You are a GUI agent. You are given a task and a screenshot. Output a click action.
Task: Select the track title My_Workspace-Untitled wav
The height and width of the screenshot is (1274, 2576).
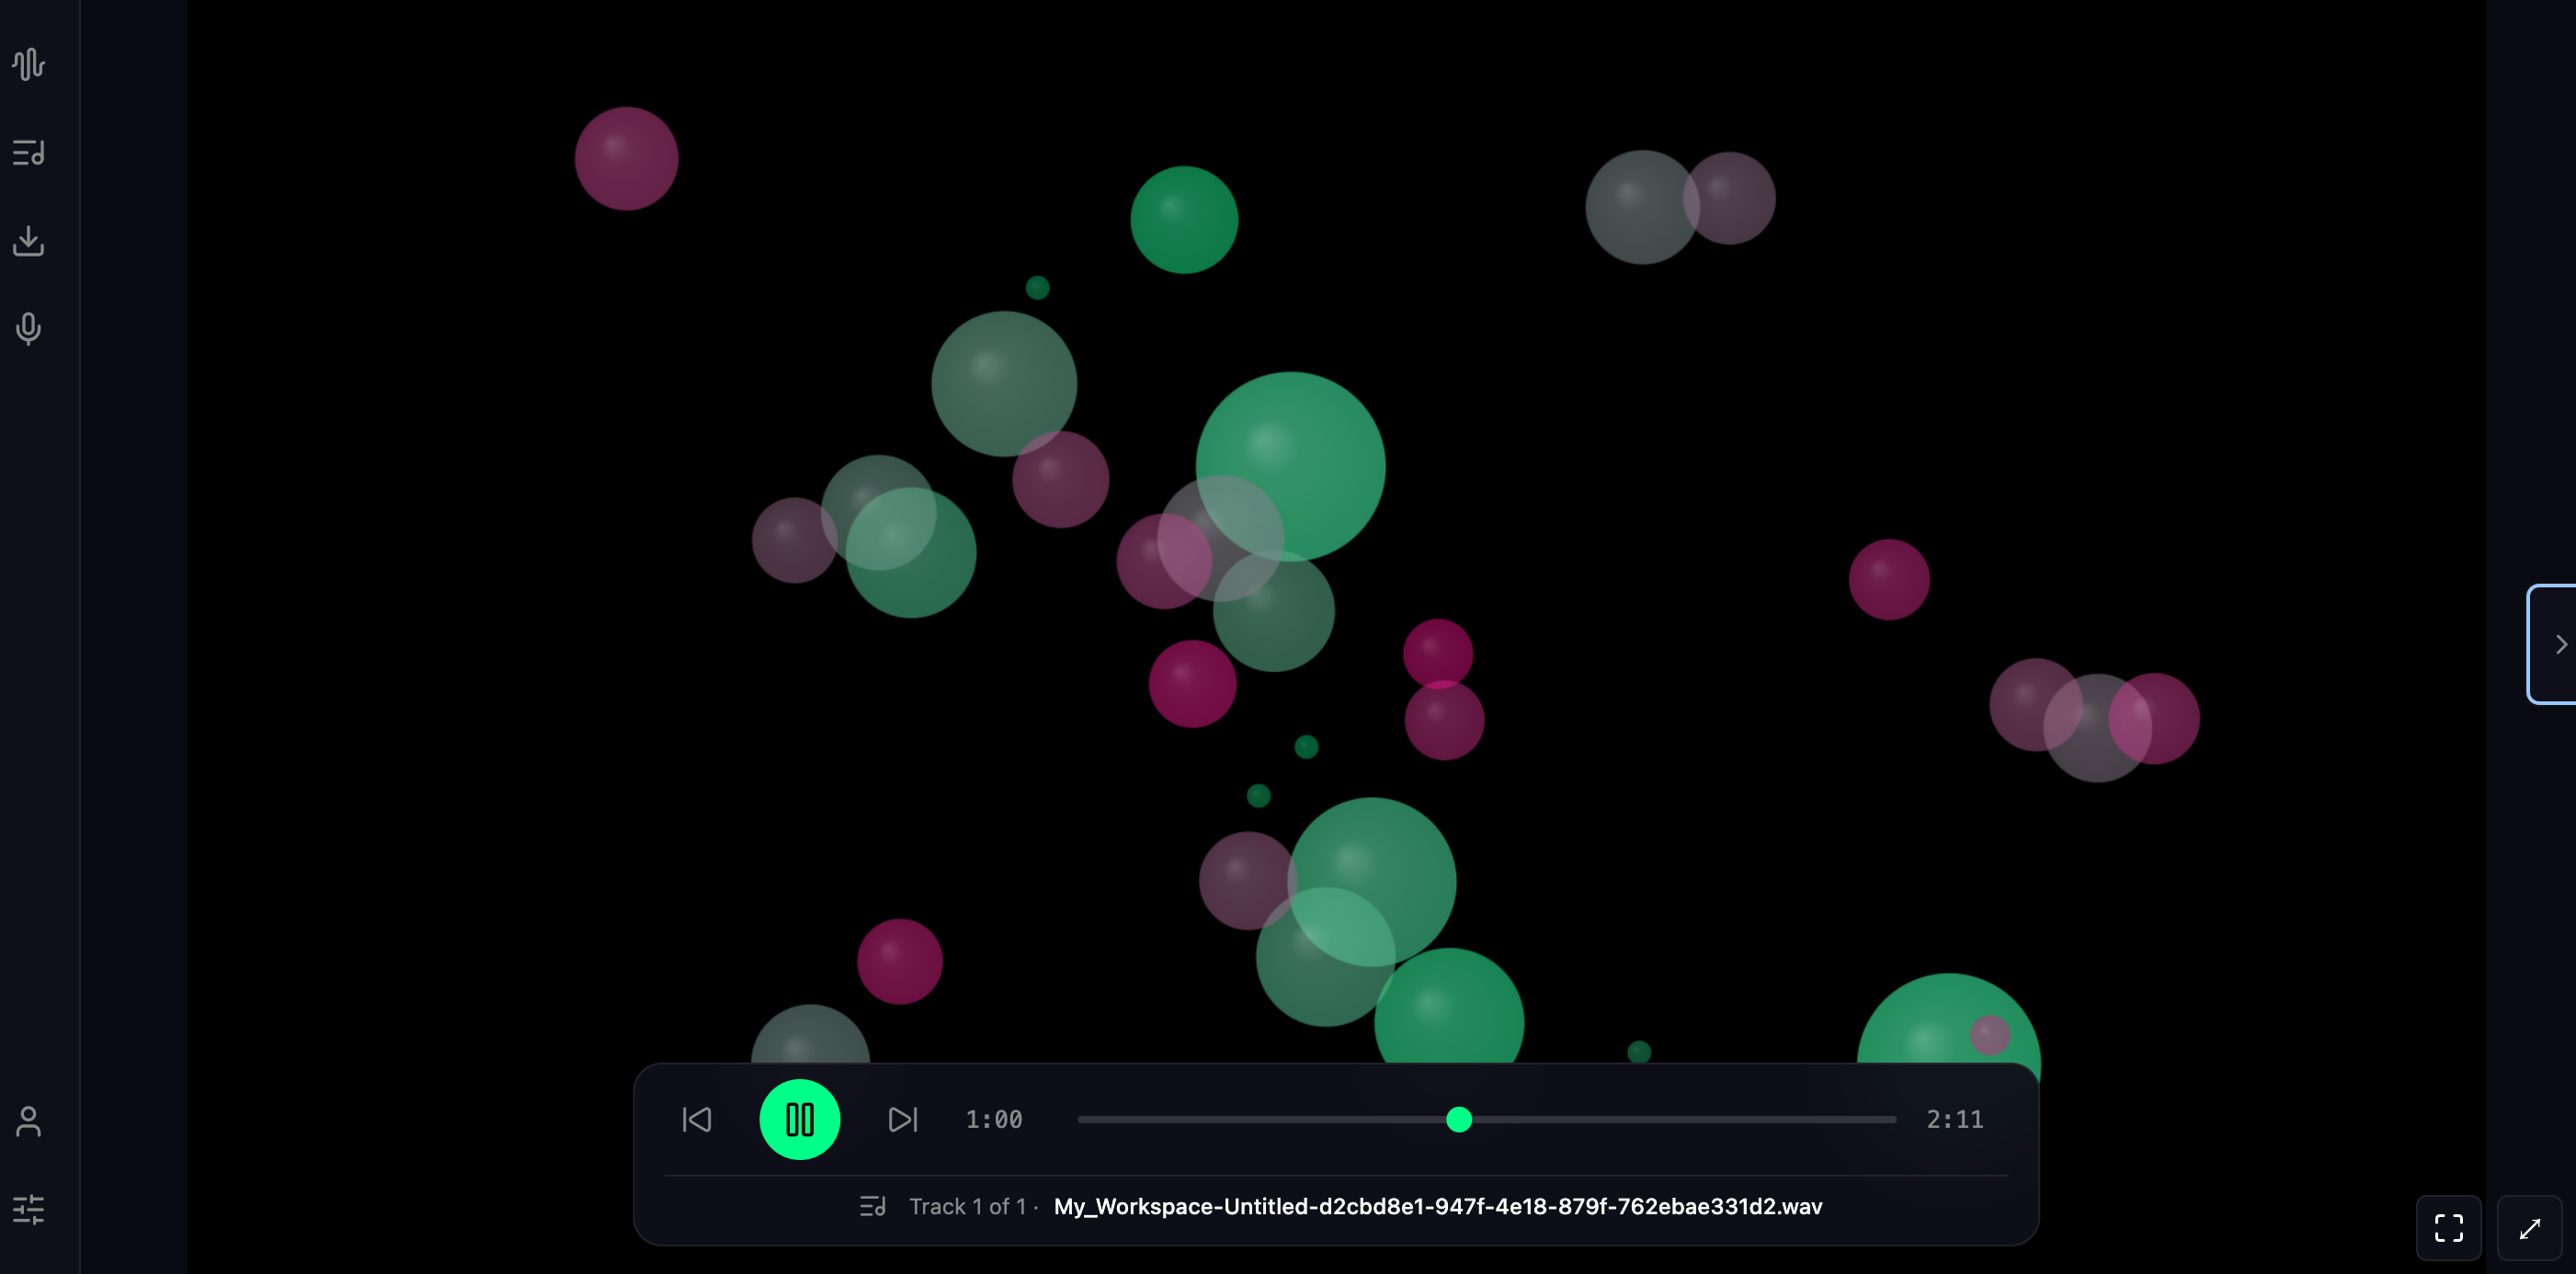1437,1206
